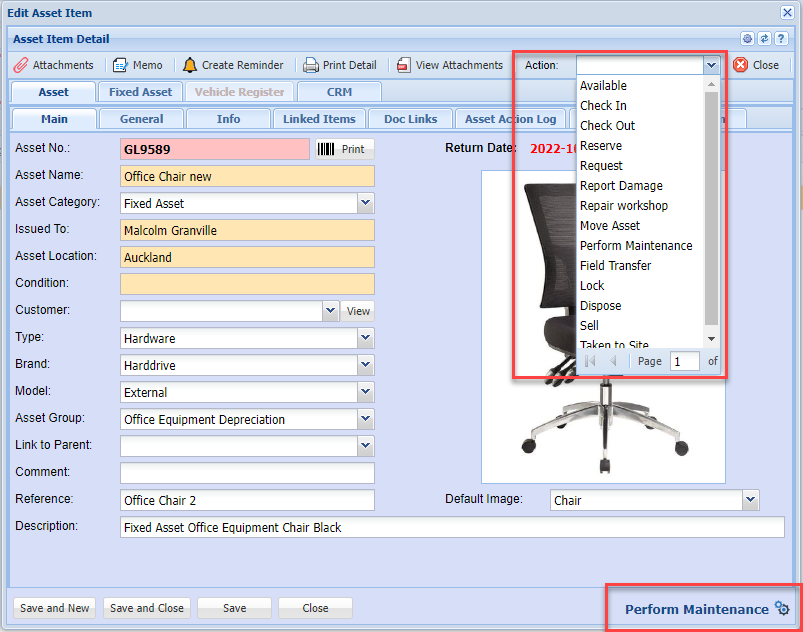Click the refresh icon in the panel header
This screenshot has width=803, height=632.
764,39
